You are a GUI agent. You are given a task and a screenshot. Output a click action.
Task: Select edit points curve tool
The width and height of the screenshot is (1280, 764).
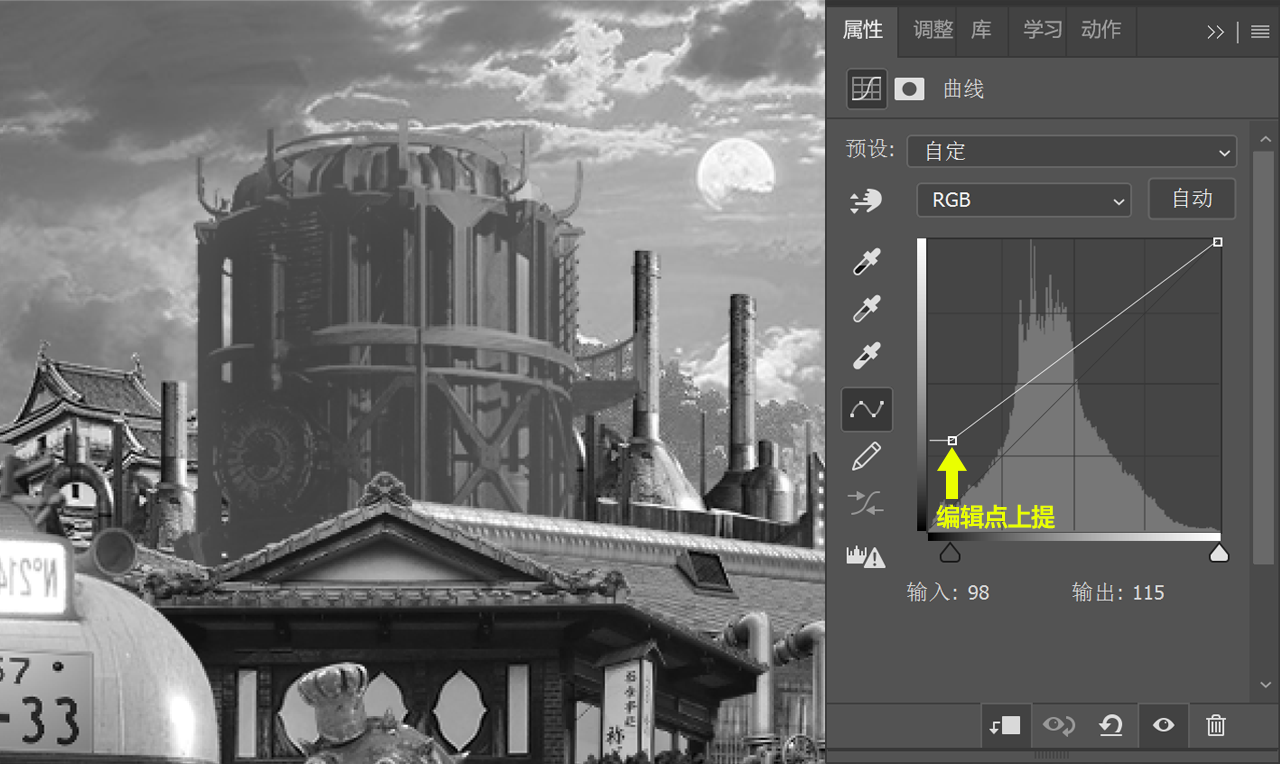click(866, 409)
